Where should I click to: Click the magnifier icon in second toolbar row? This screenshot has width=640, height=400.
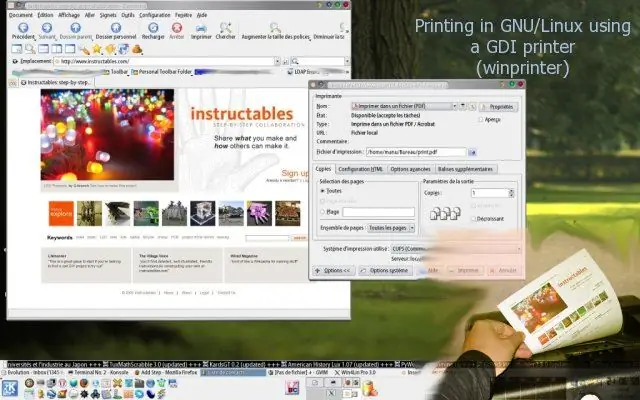[30, 49]
